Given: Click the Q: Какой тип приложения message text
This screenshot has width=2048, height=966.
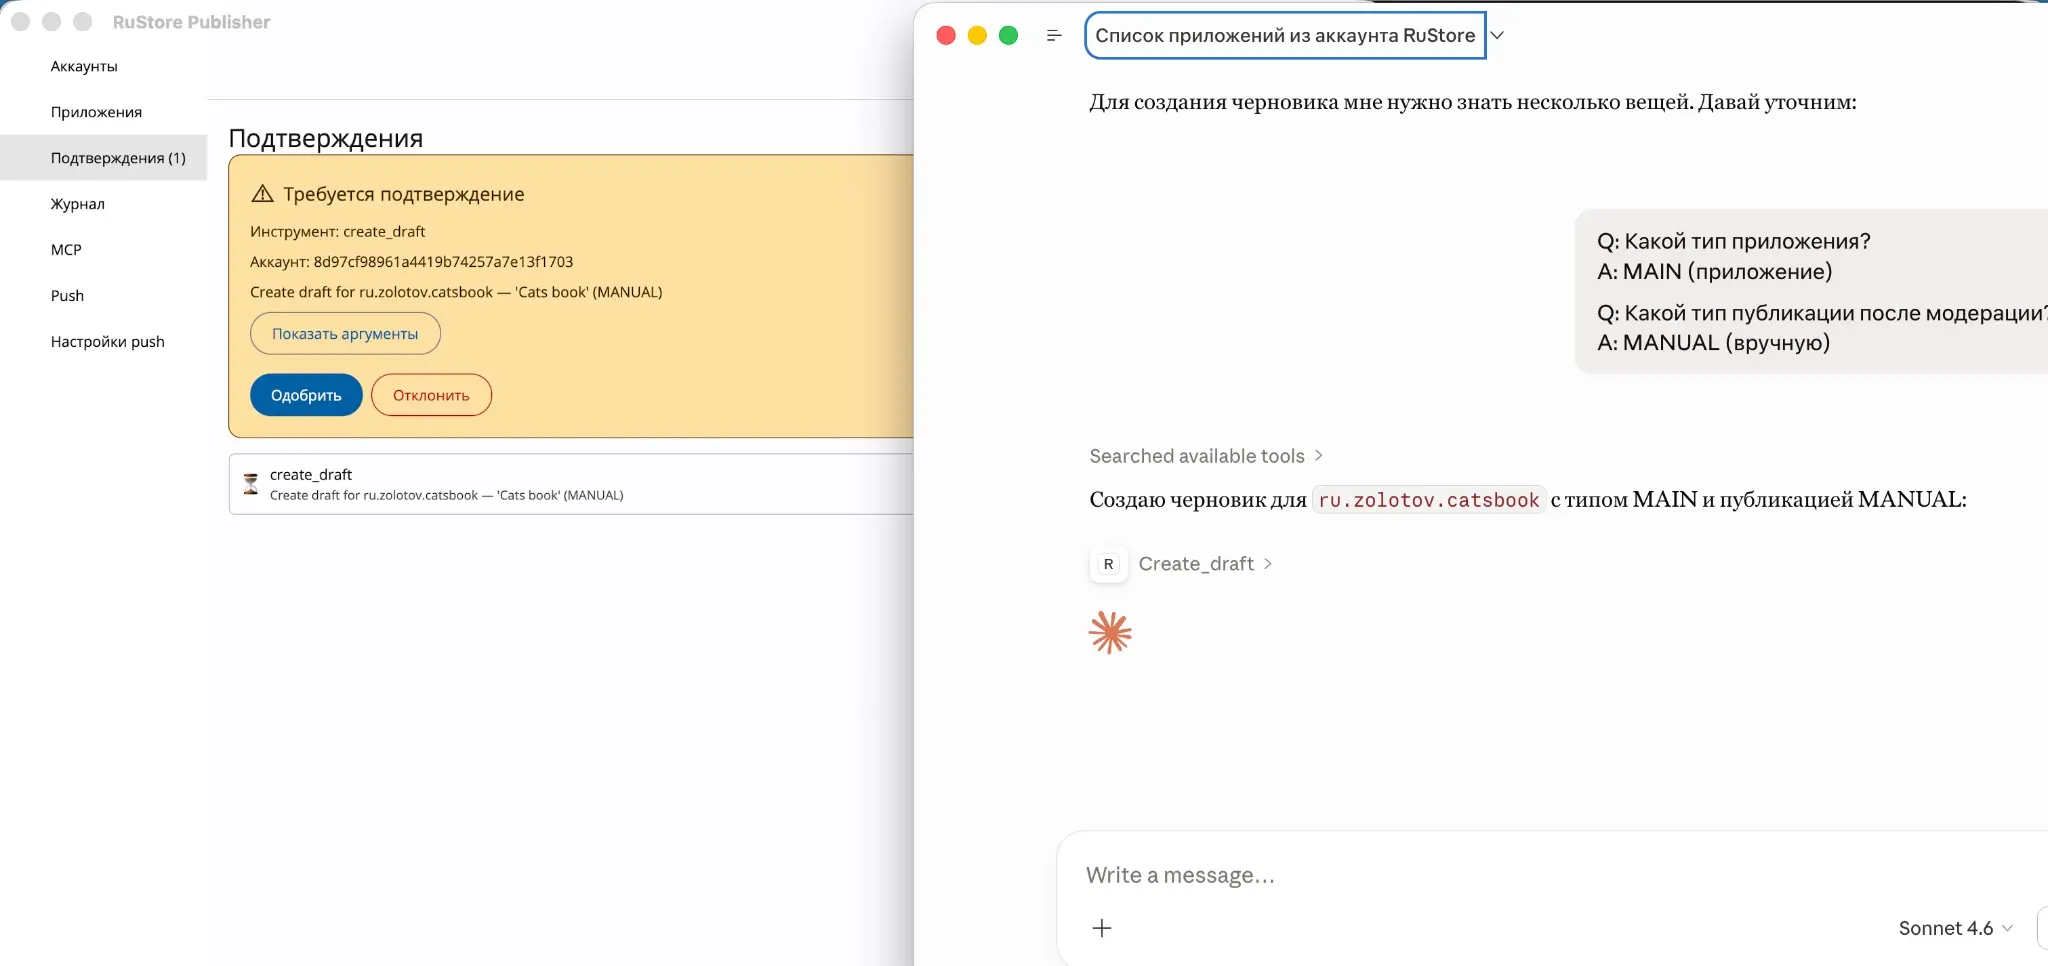Looking at the screenshot, I should pyautogui.click(x=1734, y=241).
